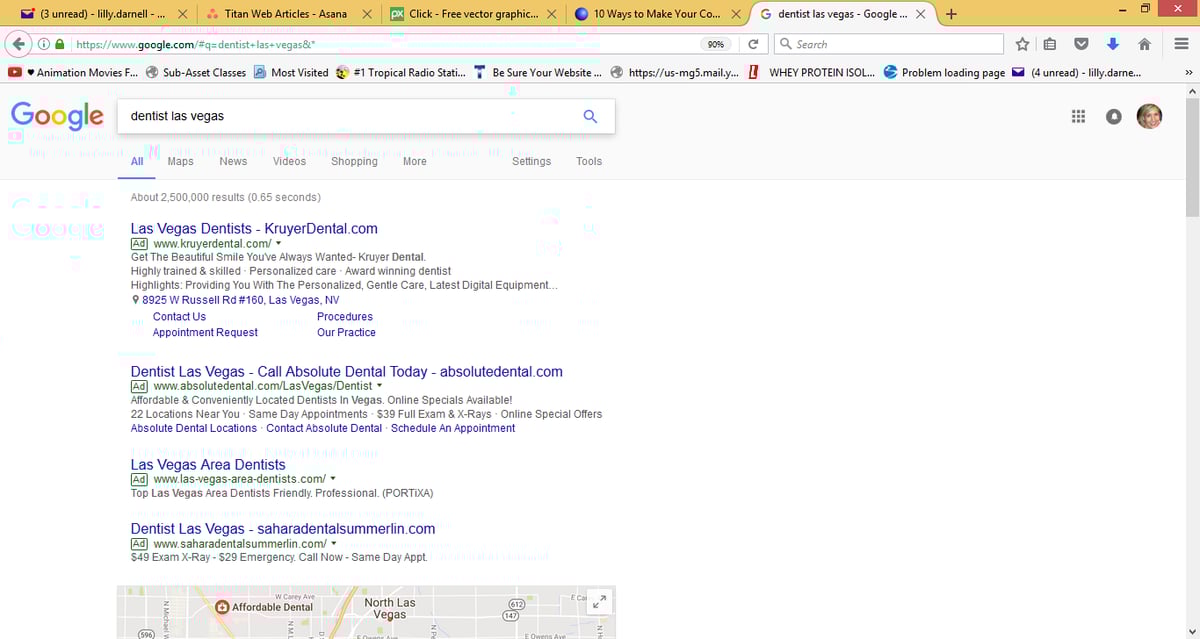Reload the page with the refresh icon
The image size is (1200, 639).
click(x=753, y=44)
